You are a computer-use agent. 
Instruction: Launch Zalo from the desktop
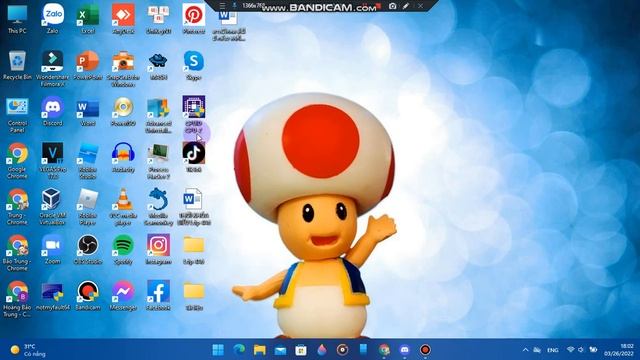click(53, 19)
